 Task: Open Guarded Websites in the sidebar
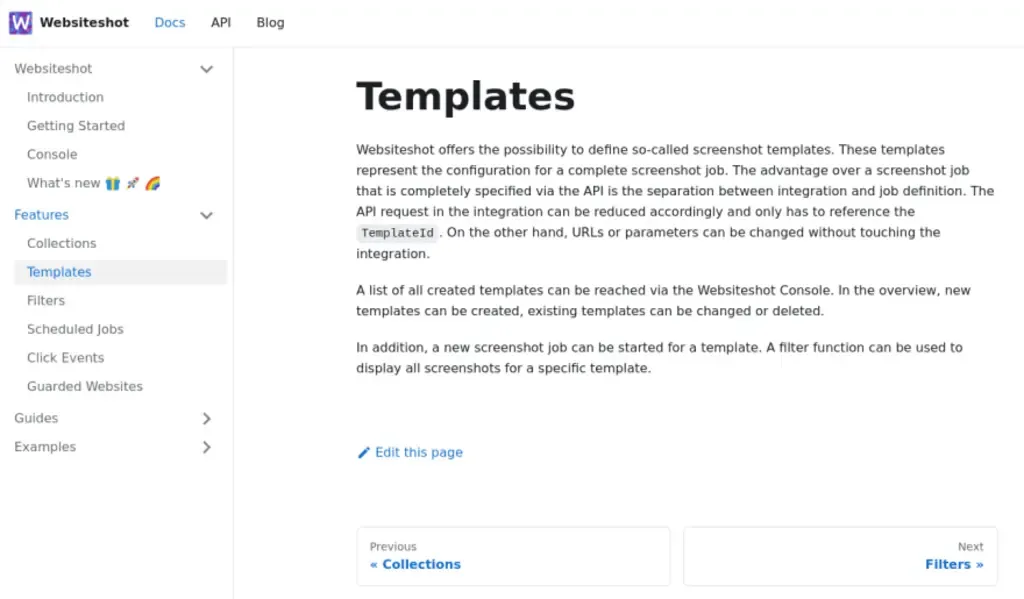(85, 386)
